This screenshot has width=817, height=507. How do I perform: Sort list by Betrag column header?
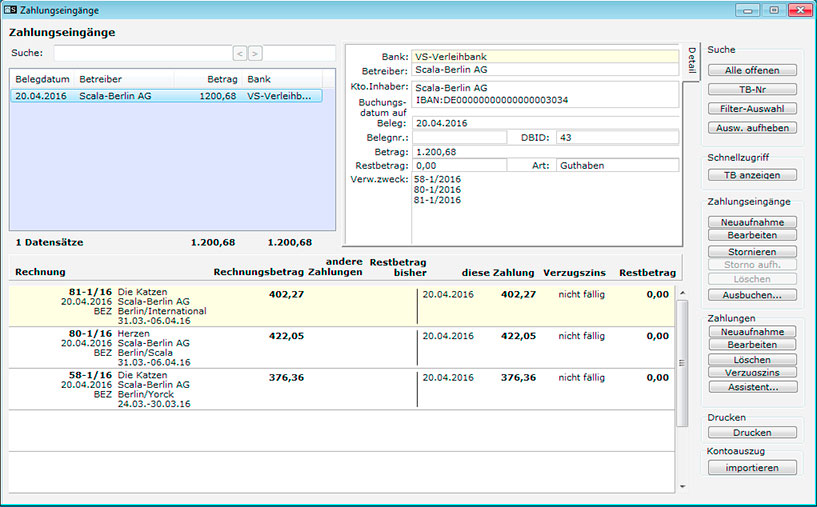220,78
